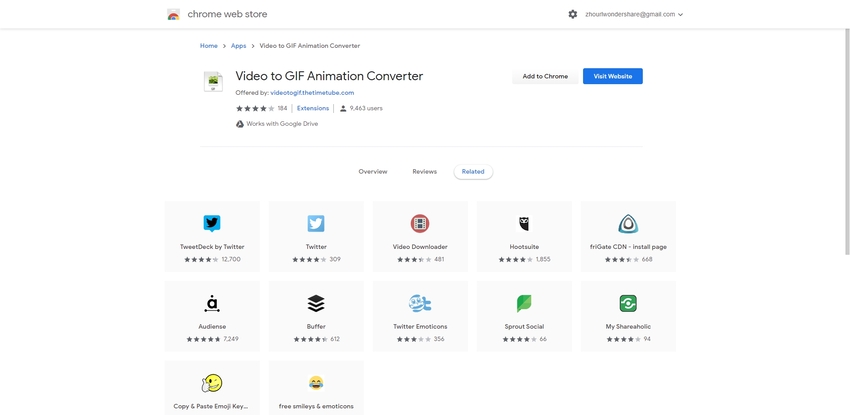Viewport: 850px width, 415px height.
Task: Click the Audiense title text
Action: click(212, 327)
